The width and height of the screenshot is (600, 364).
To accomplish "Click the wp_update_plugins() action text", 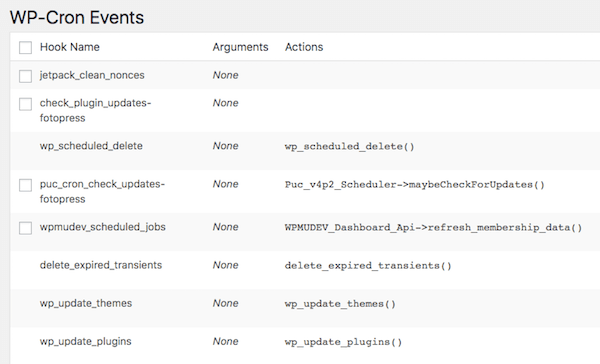I will pos(343,342).
